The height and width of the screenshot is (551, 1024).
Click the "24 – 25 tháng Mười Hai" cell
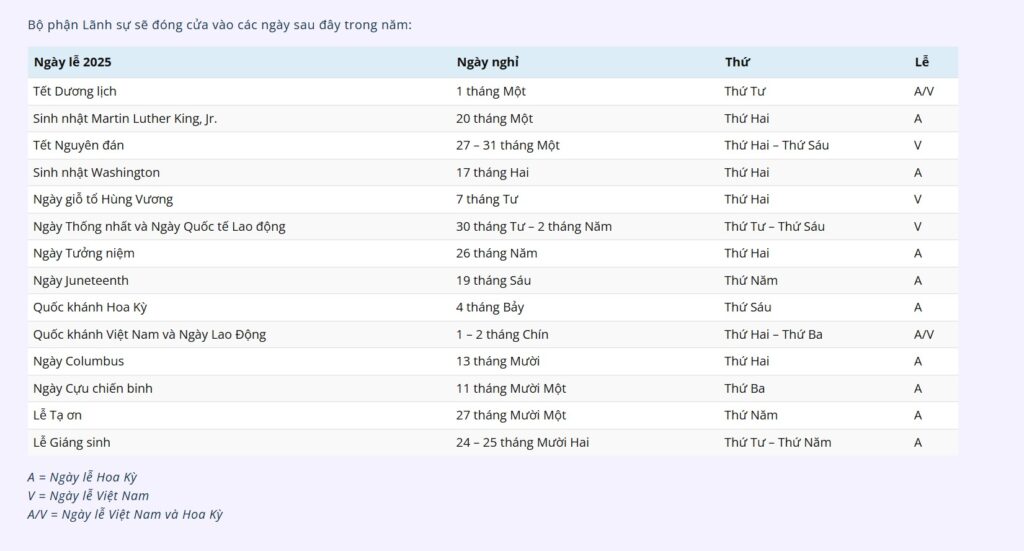[522, 442]
